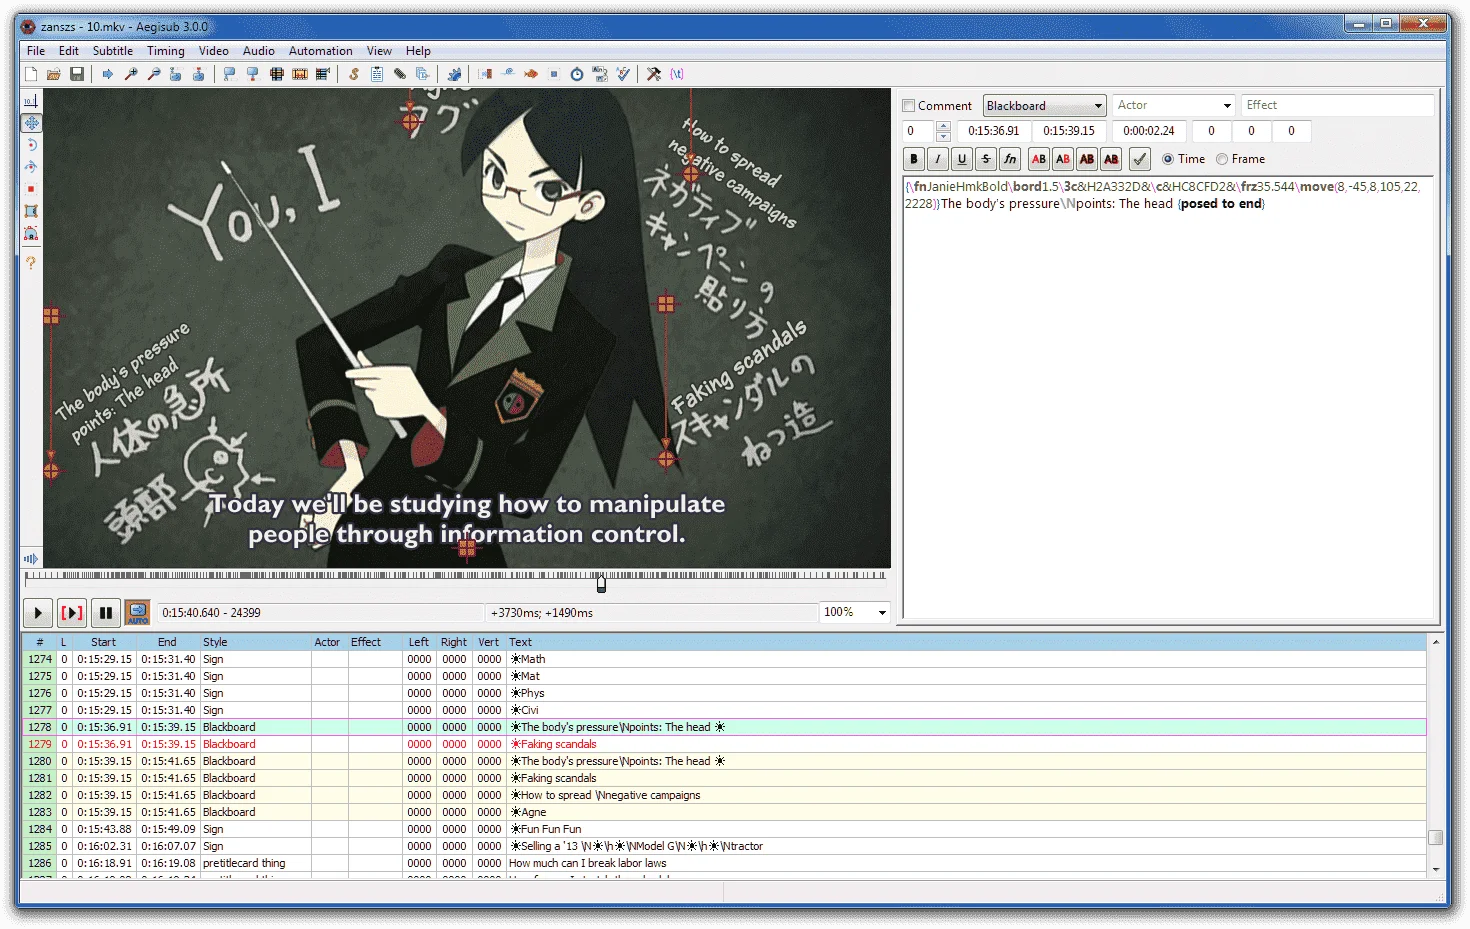Select the Scale subtitles visual tool

pos(31,189)
